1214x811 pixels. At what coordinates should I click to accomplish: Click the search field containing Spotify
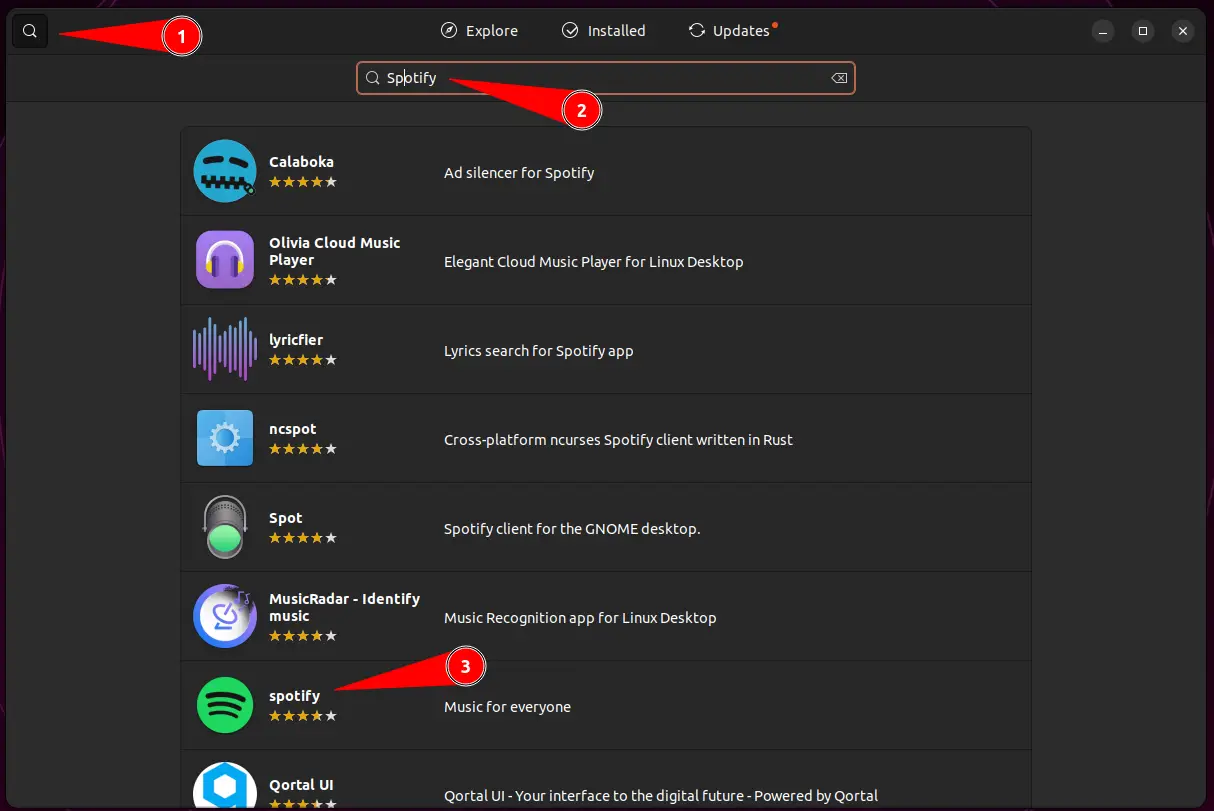click(606, 78)
